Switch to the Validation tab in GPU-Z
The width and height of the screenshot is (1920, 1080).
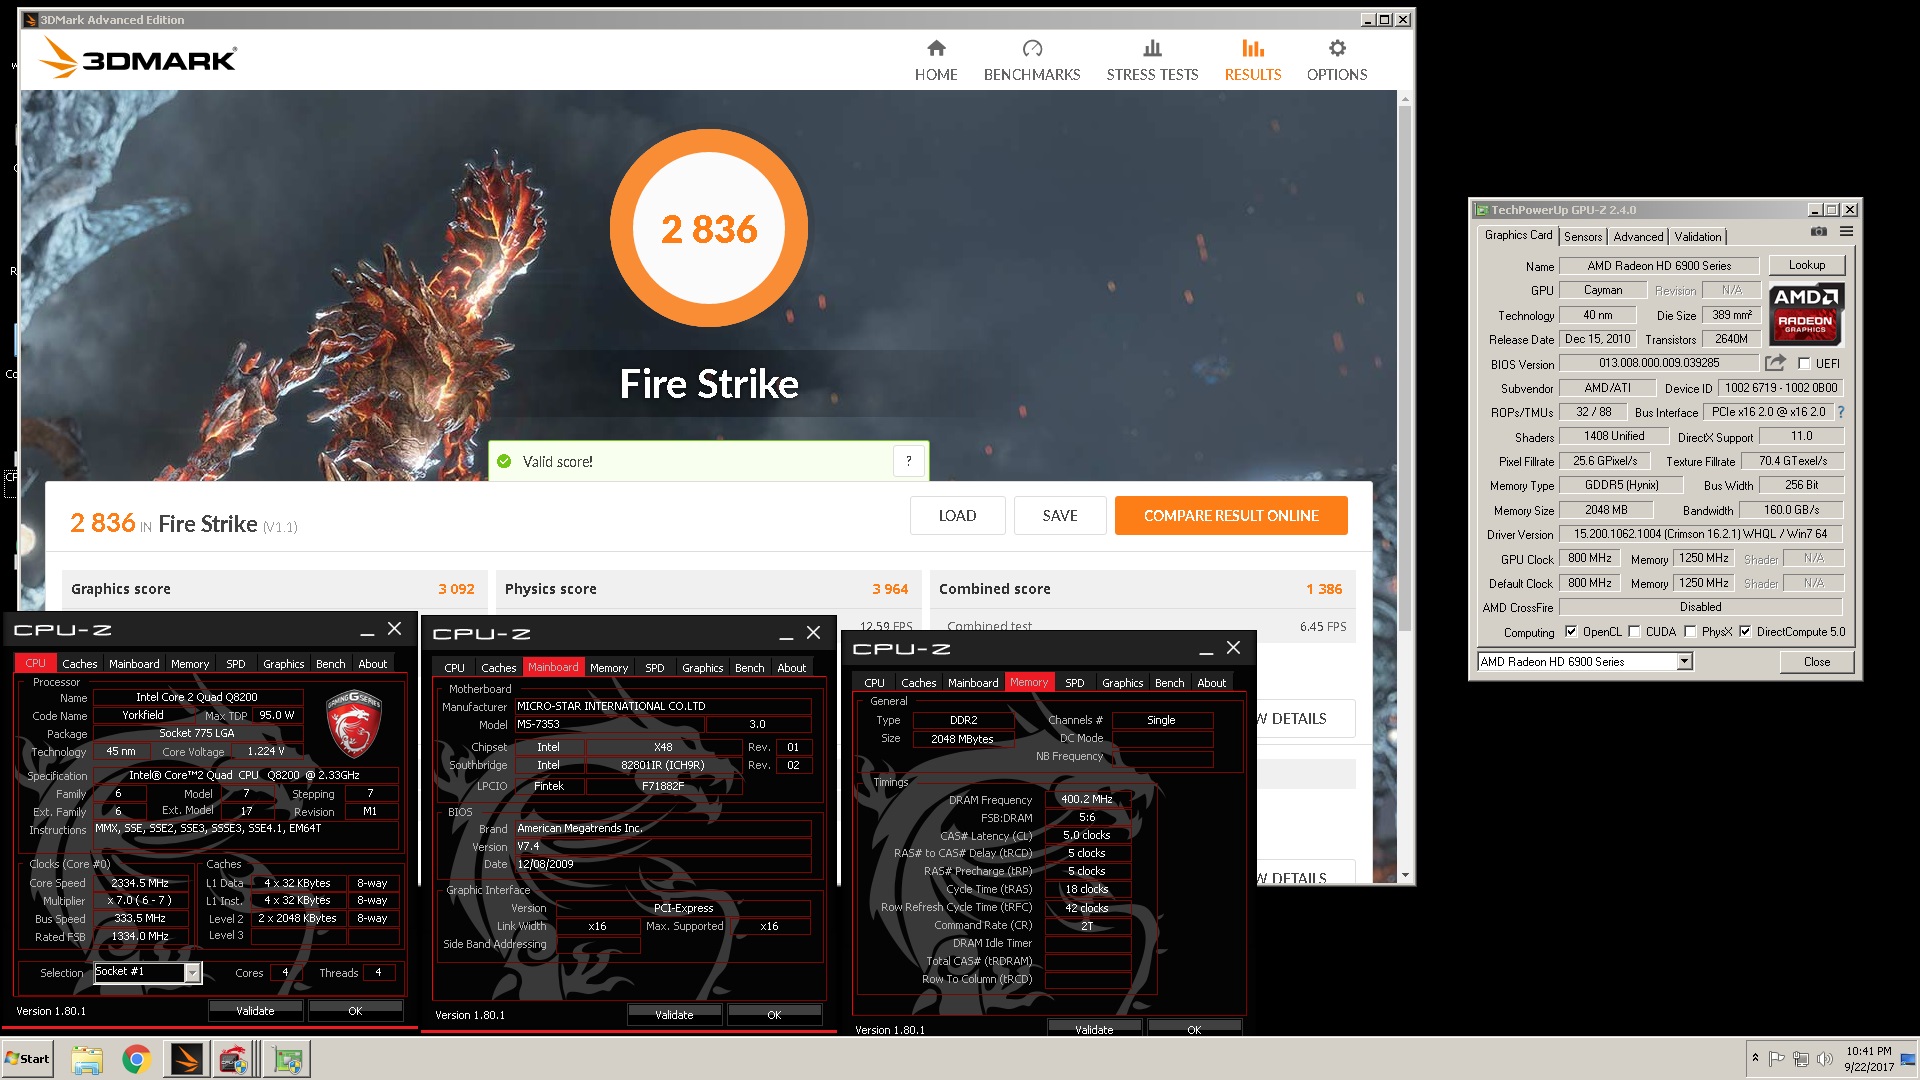click(x=1698, y=237)
